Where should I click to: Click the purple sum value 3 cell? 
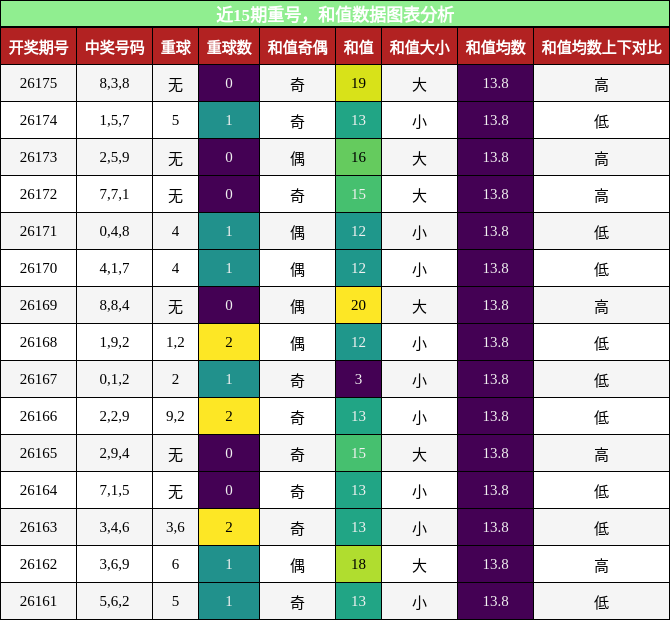pos(359,379)
